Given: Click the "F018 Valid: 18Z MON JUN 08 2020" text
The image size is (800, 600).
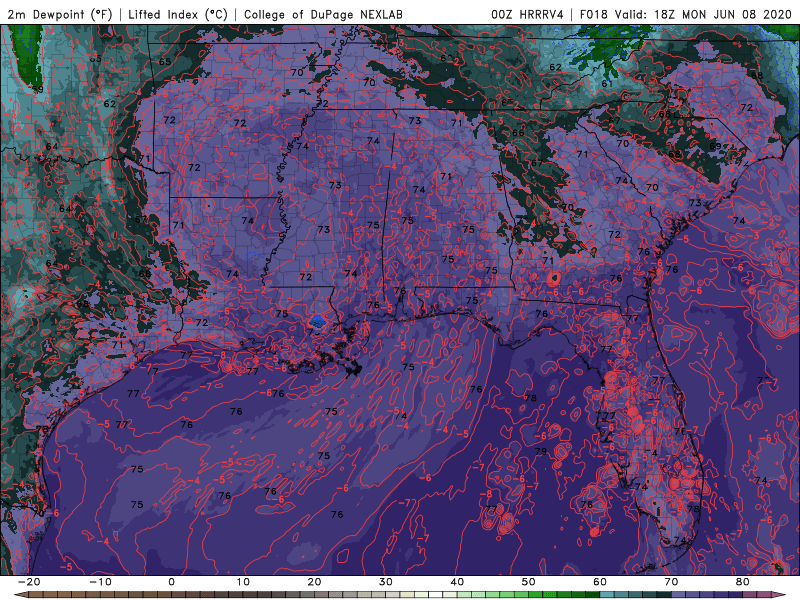Looking at the screenshot, I should (686, 14).
